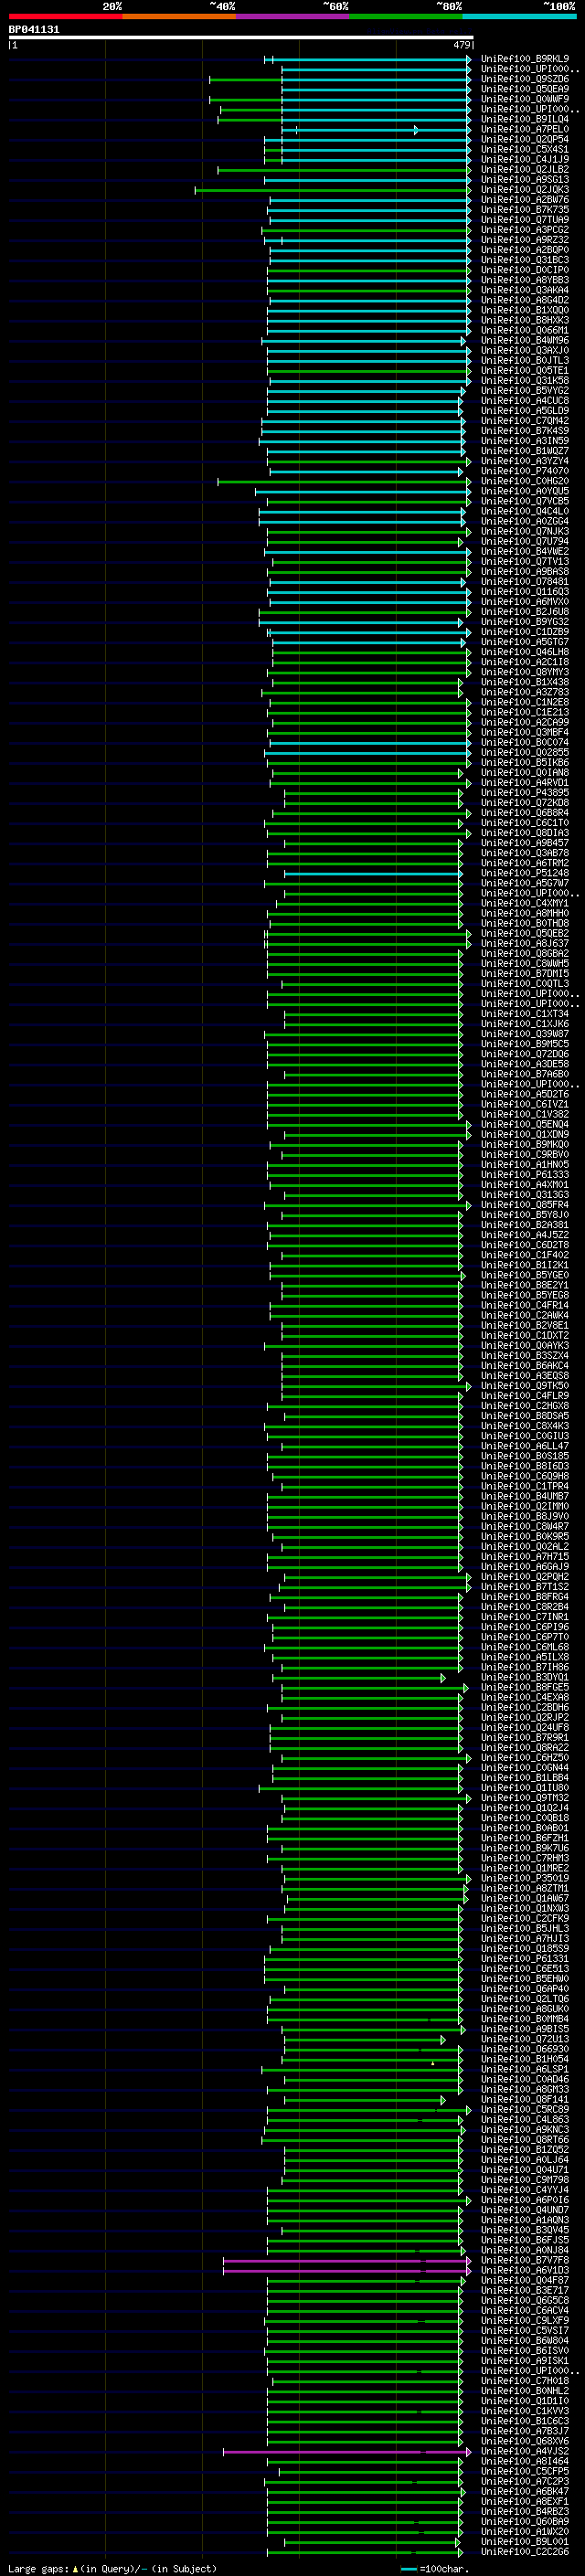Screen dimensions: 585x2576
Task: Select the UniRef100_C4FR14 entry
Action: click(525, 1305)
